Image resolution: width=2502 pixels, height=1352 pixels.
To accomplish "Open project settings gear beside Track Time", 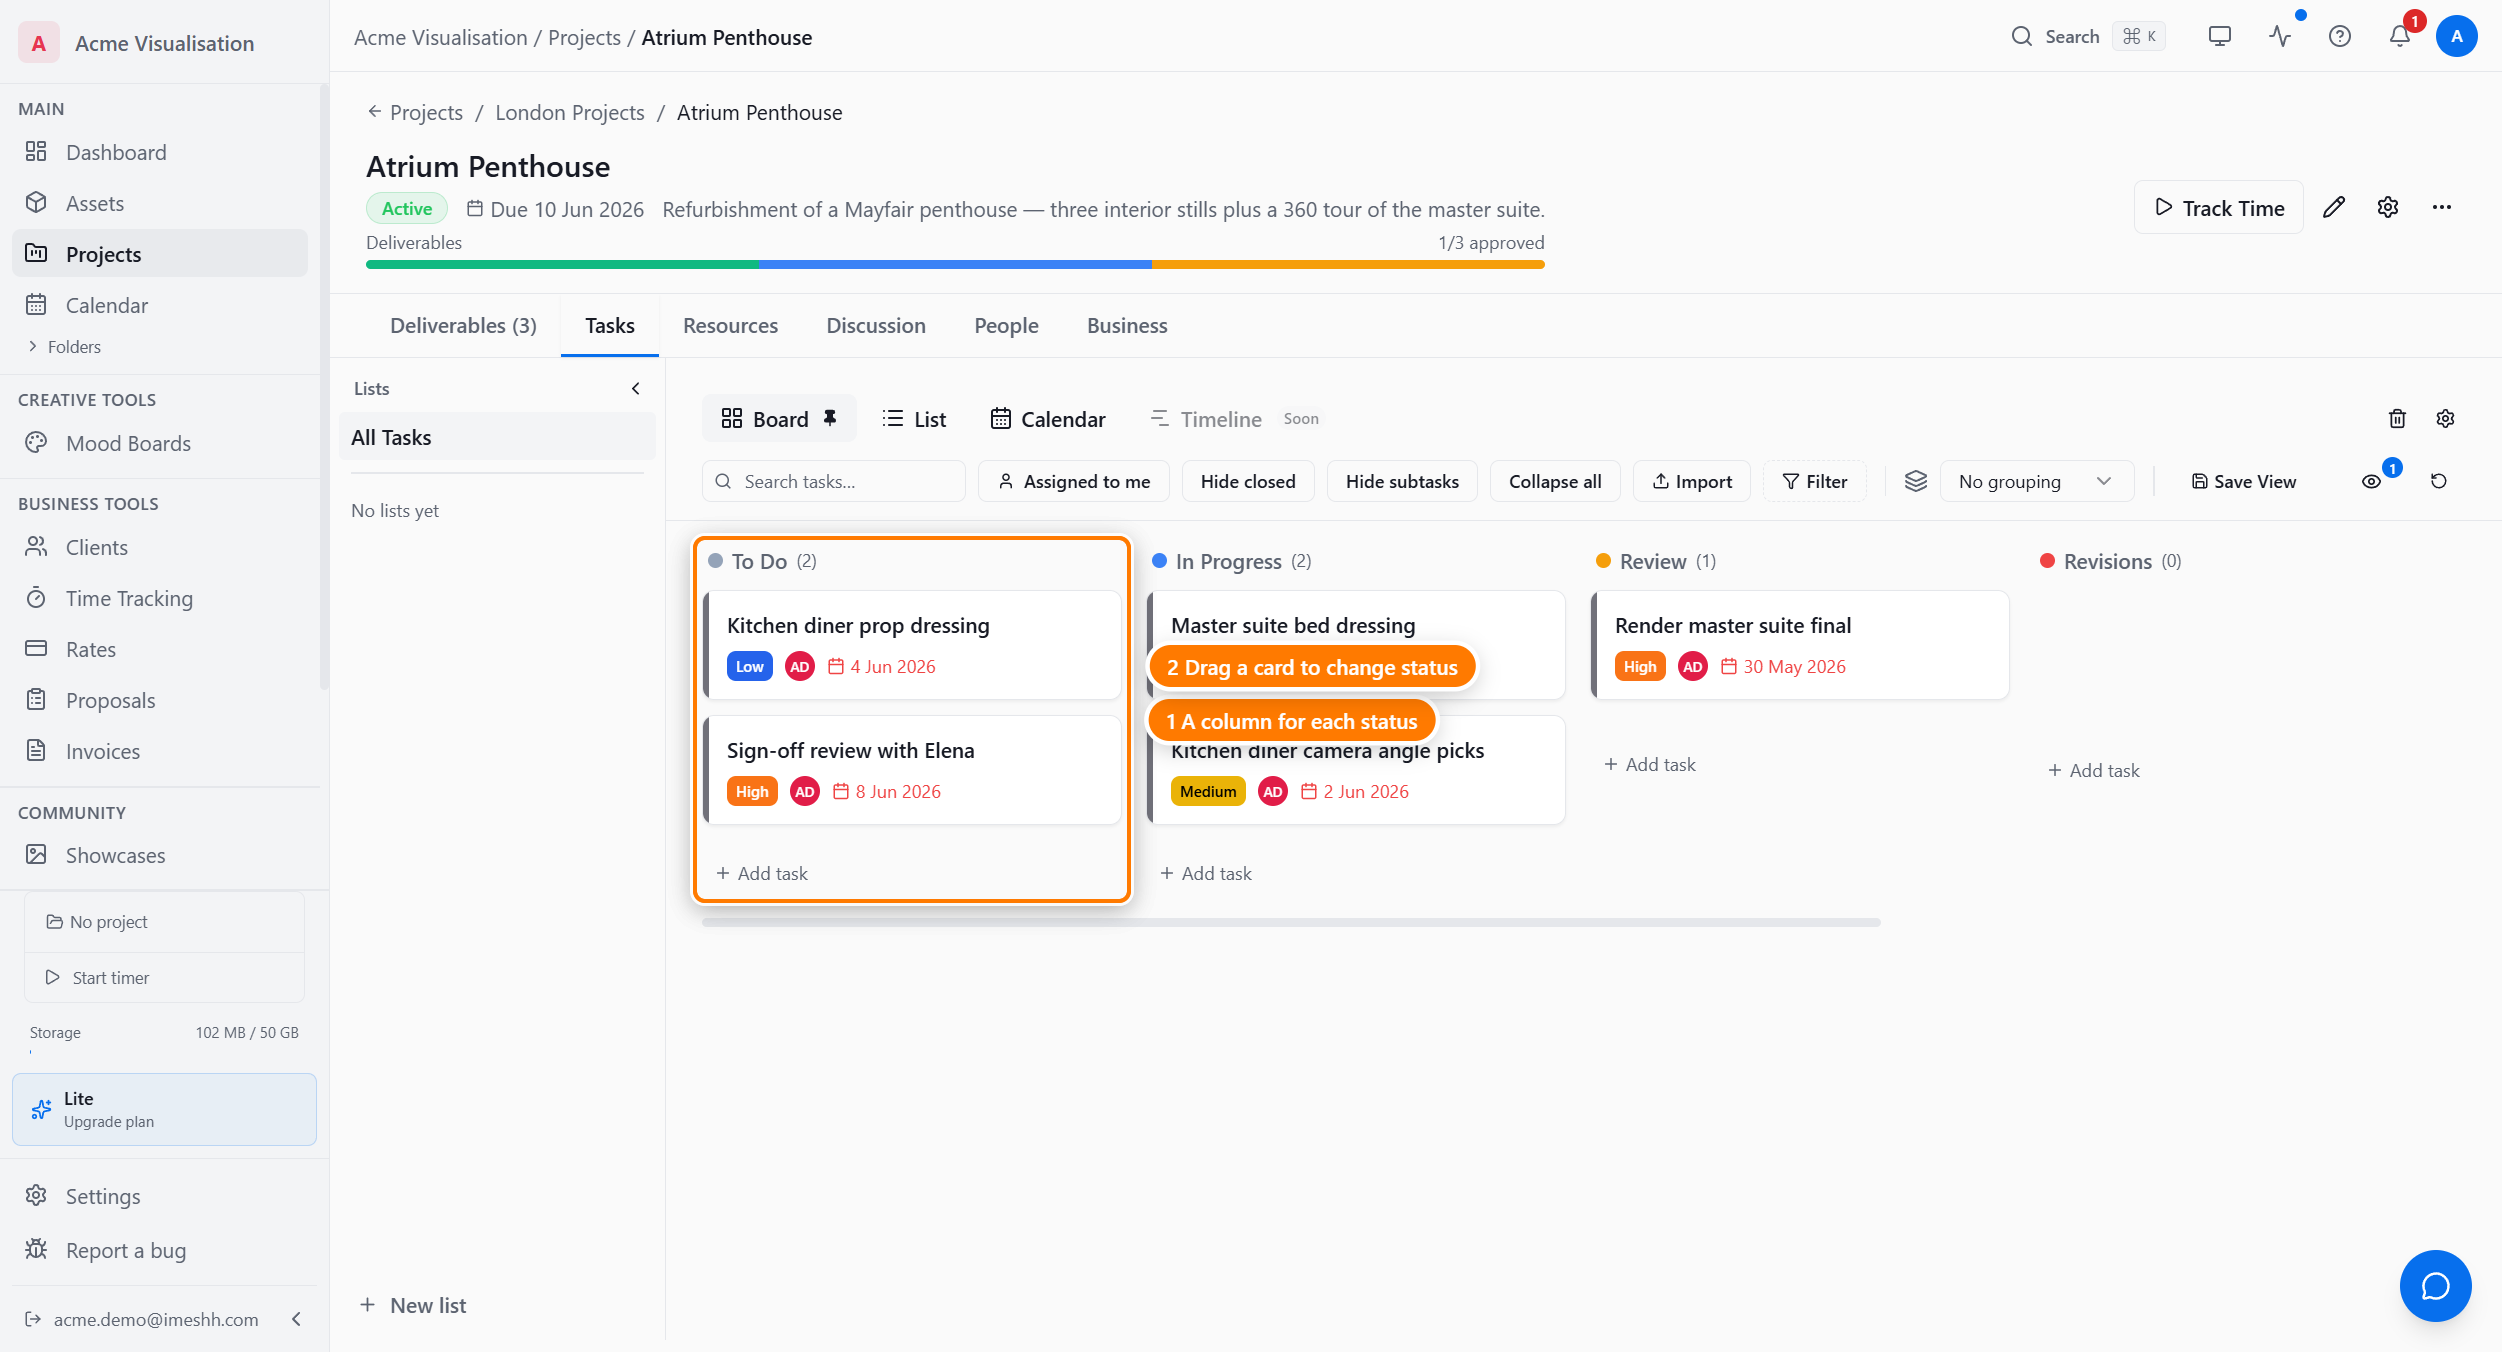I will [2388, 207].
